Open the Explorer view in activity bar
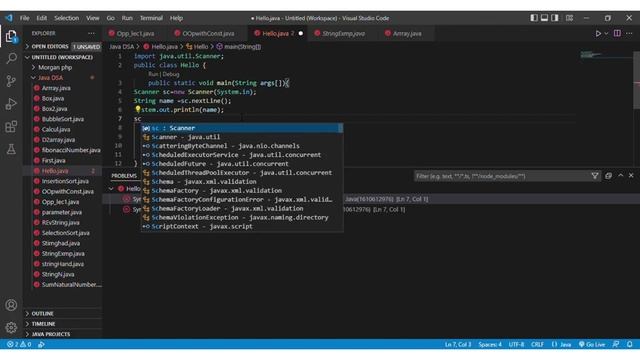 (x=11, y=36)
